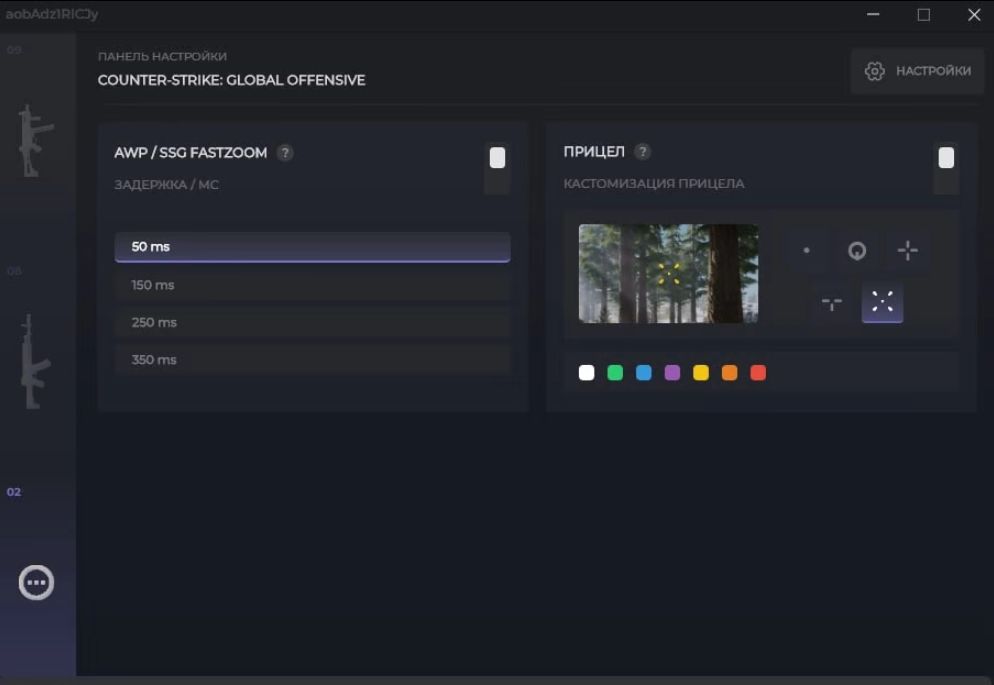
Task: Select the dot crosshair style
Action: (x=807, y=251)
